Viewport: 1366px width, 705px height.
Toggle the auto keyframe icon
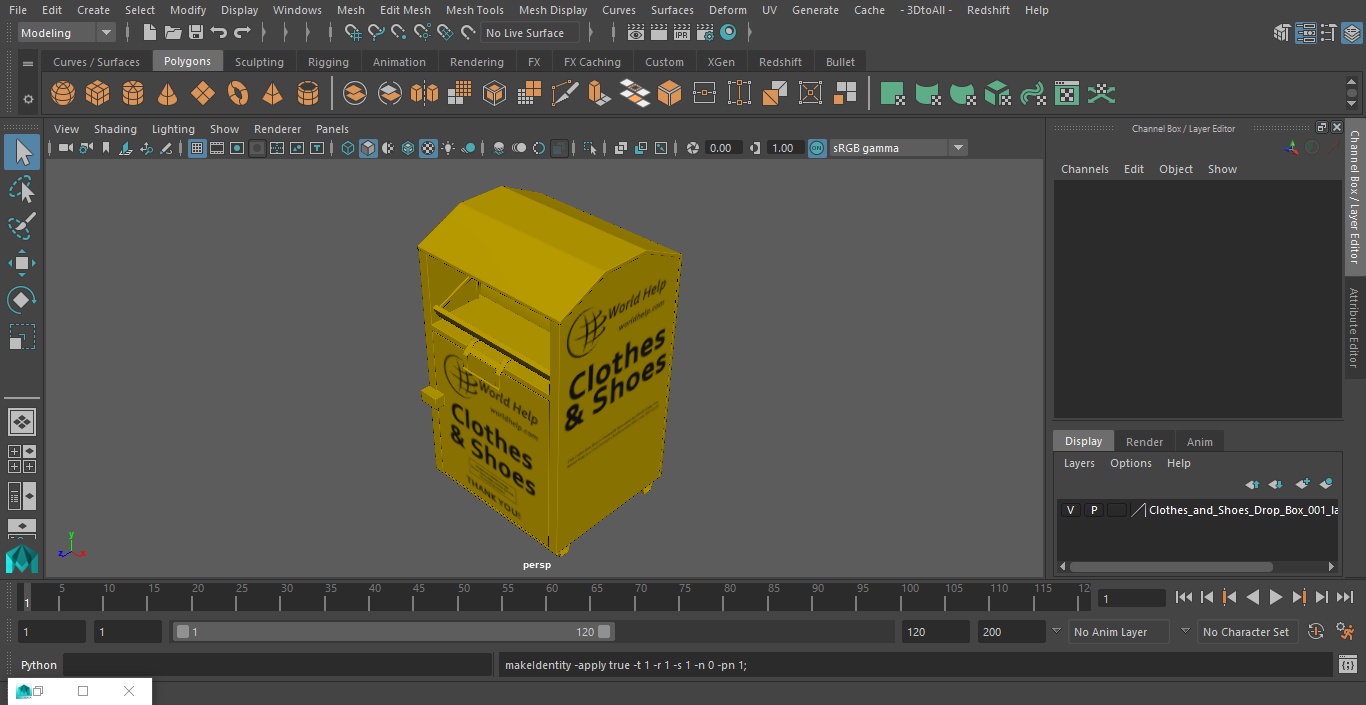click(1316, 632)
